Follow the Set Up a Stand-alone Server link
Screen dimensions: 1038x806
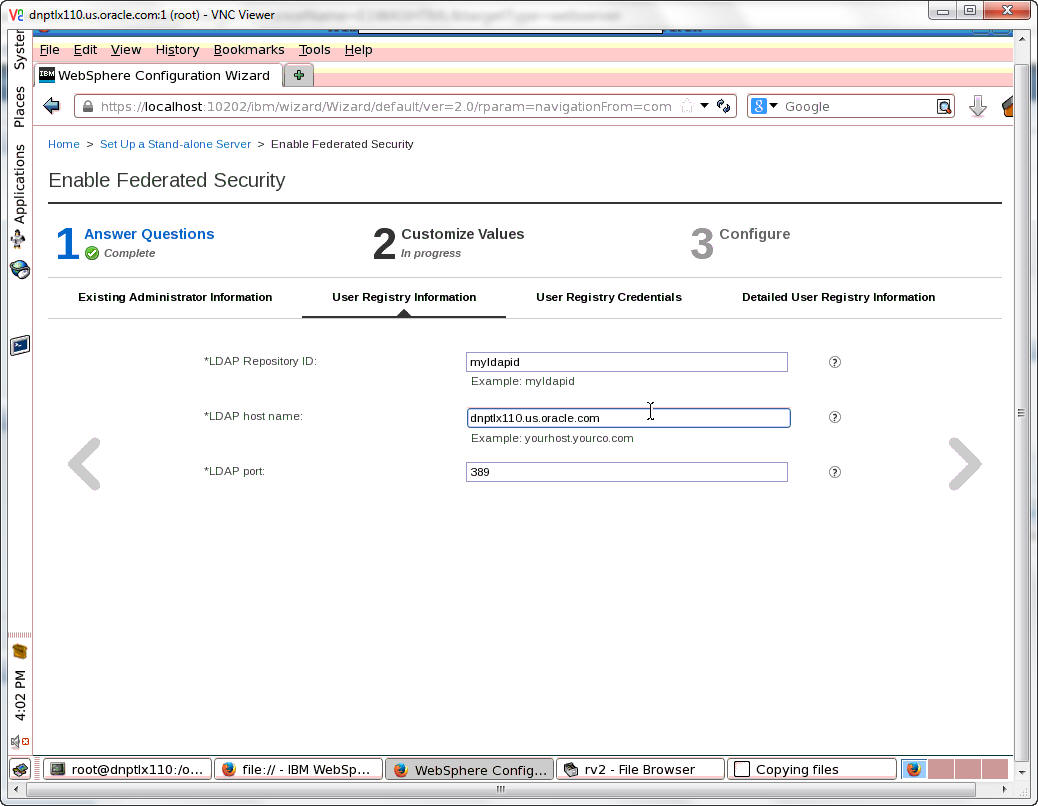click(x=175, y=144)
